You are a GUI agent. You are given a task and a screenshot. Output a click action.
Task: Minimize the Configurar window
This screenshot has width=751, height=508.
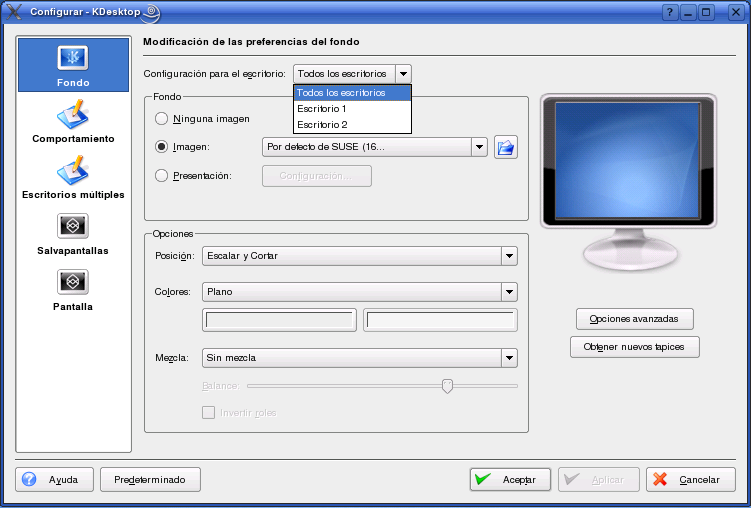click(688, 12)
